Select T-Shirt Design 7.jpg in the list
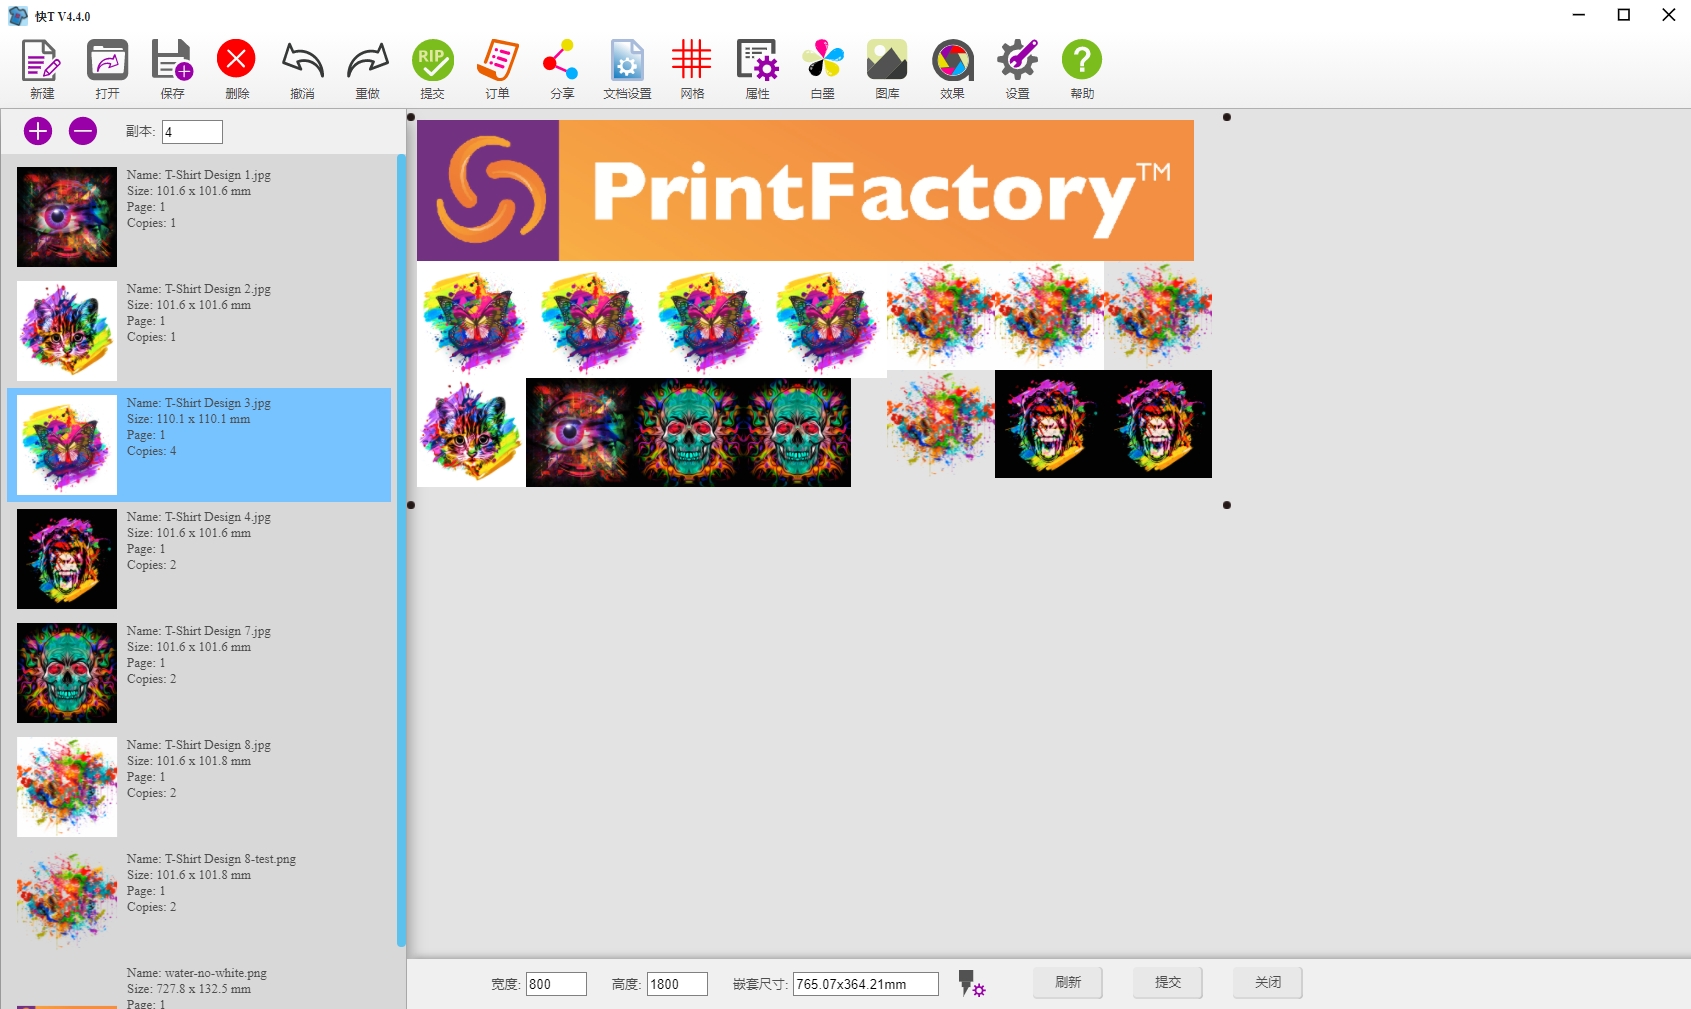1691x1009 pixels. tap(198, 672)
